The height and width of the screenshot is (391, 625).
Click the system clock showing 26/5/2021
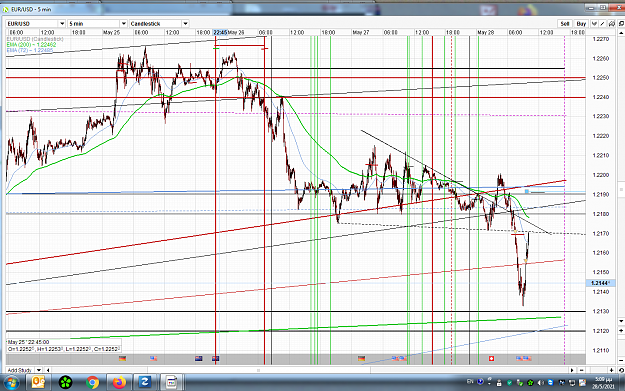coord(603,383)
